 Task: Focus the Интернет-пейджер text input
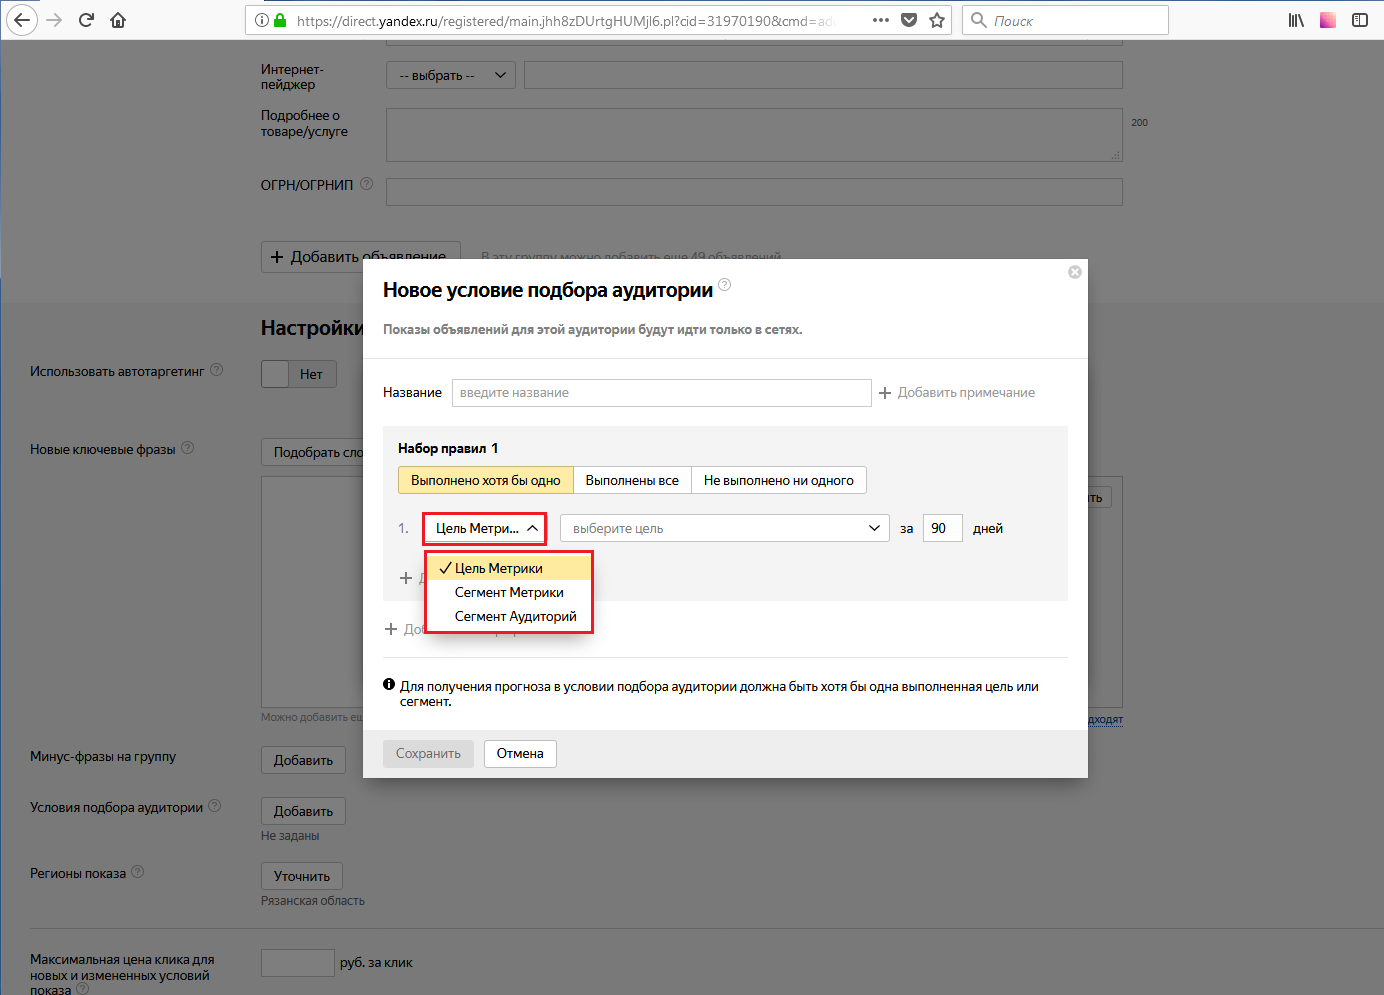tap(823, 75)
